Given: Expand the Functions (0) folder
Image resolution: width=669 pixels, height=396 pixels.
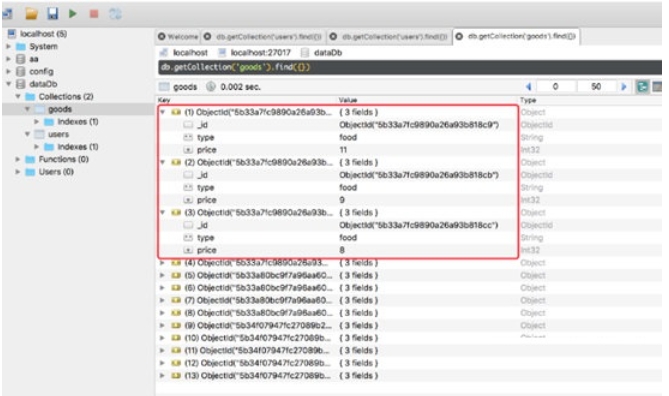Looking at the screenshot, I should tap(17, 159).
